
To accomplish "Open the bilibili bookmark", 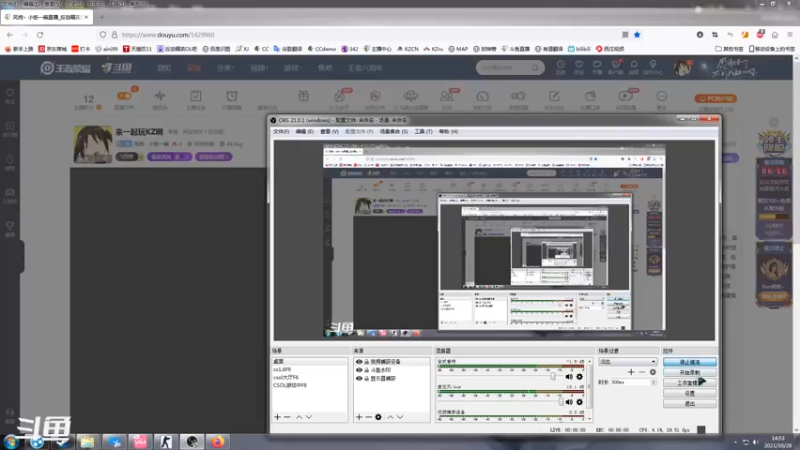I will tap(579, 49).
